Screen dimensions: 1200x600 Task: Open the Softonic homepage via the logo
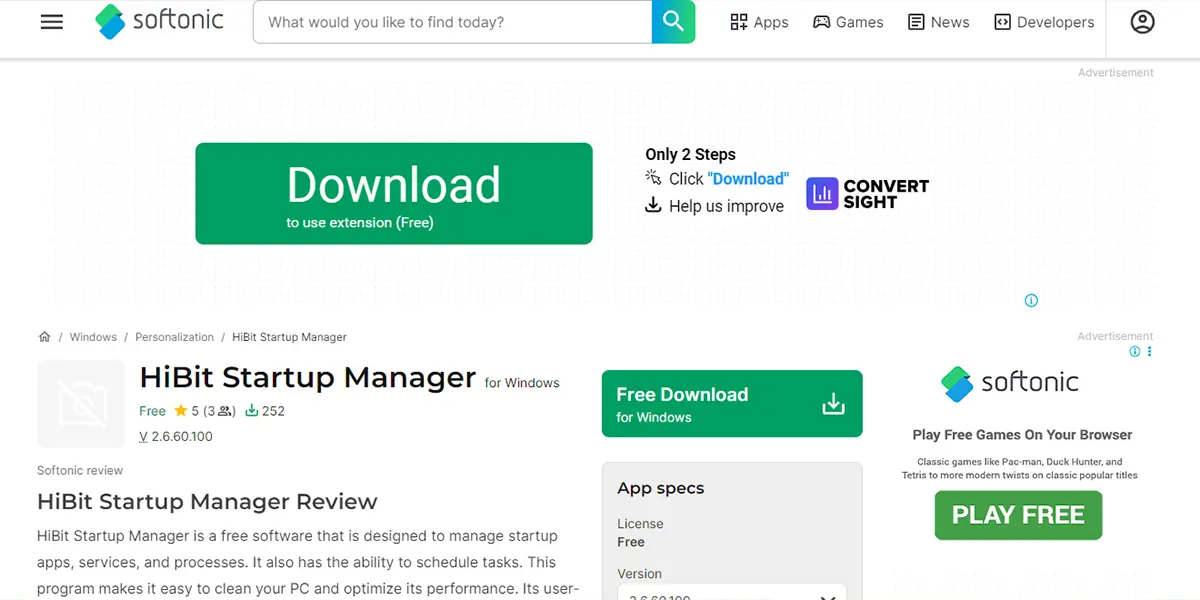(160, 21)
